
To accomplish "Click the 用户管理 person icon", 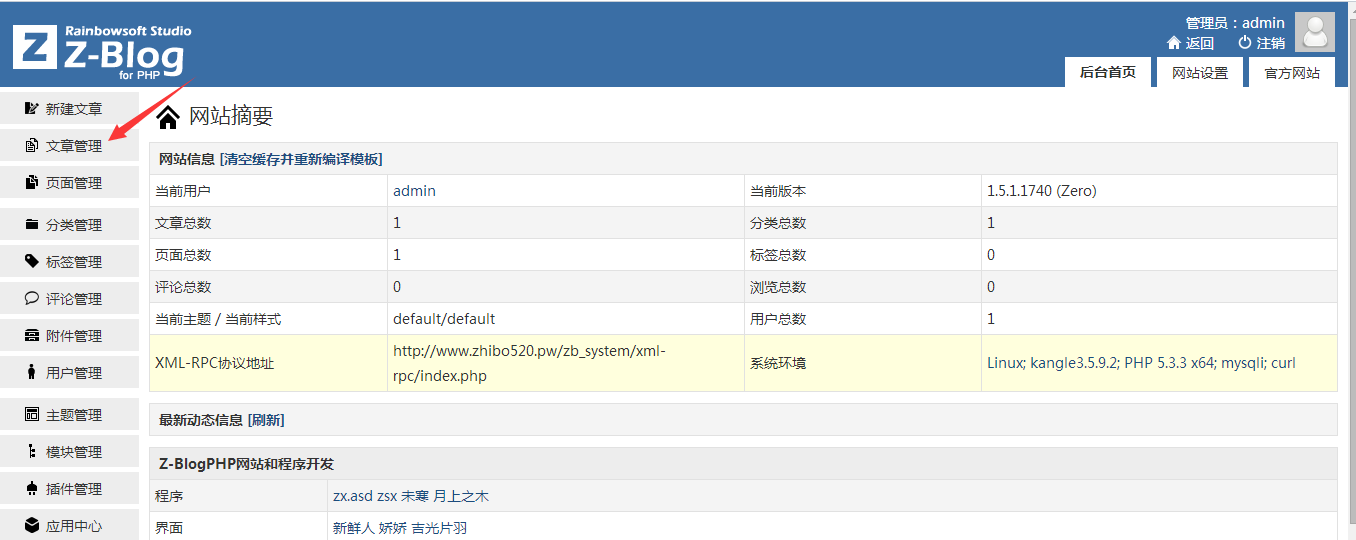I will pyautogui.click(x=32, y=373).
